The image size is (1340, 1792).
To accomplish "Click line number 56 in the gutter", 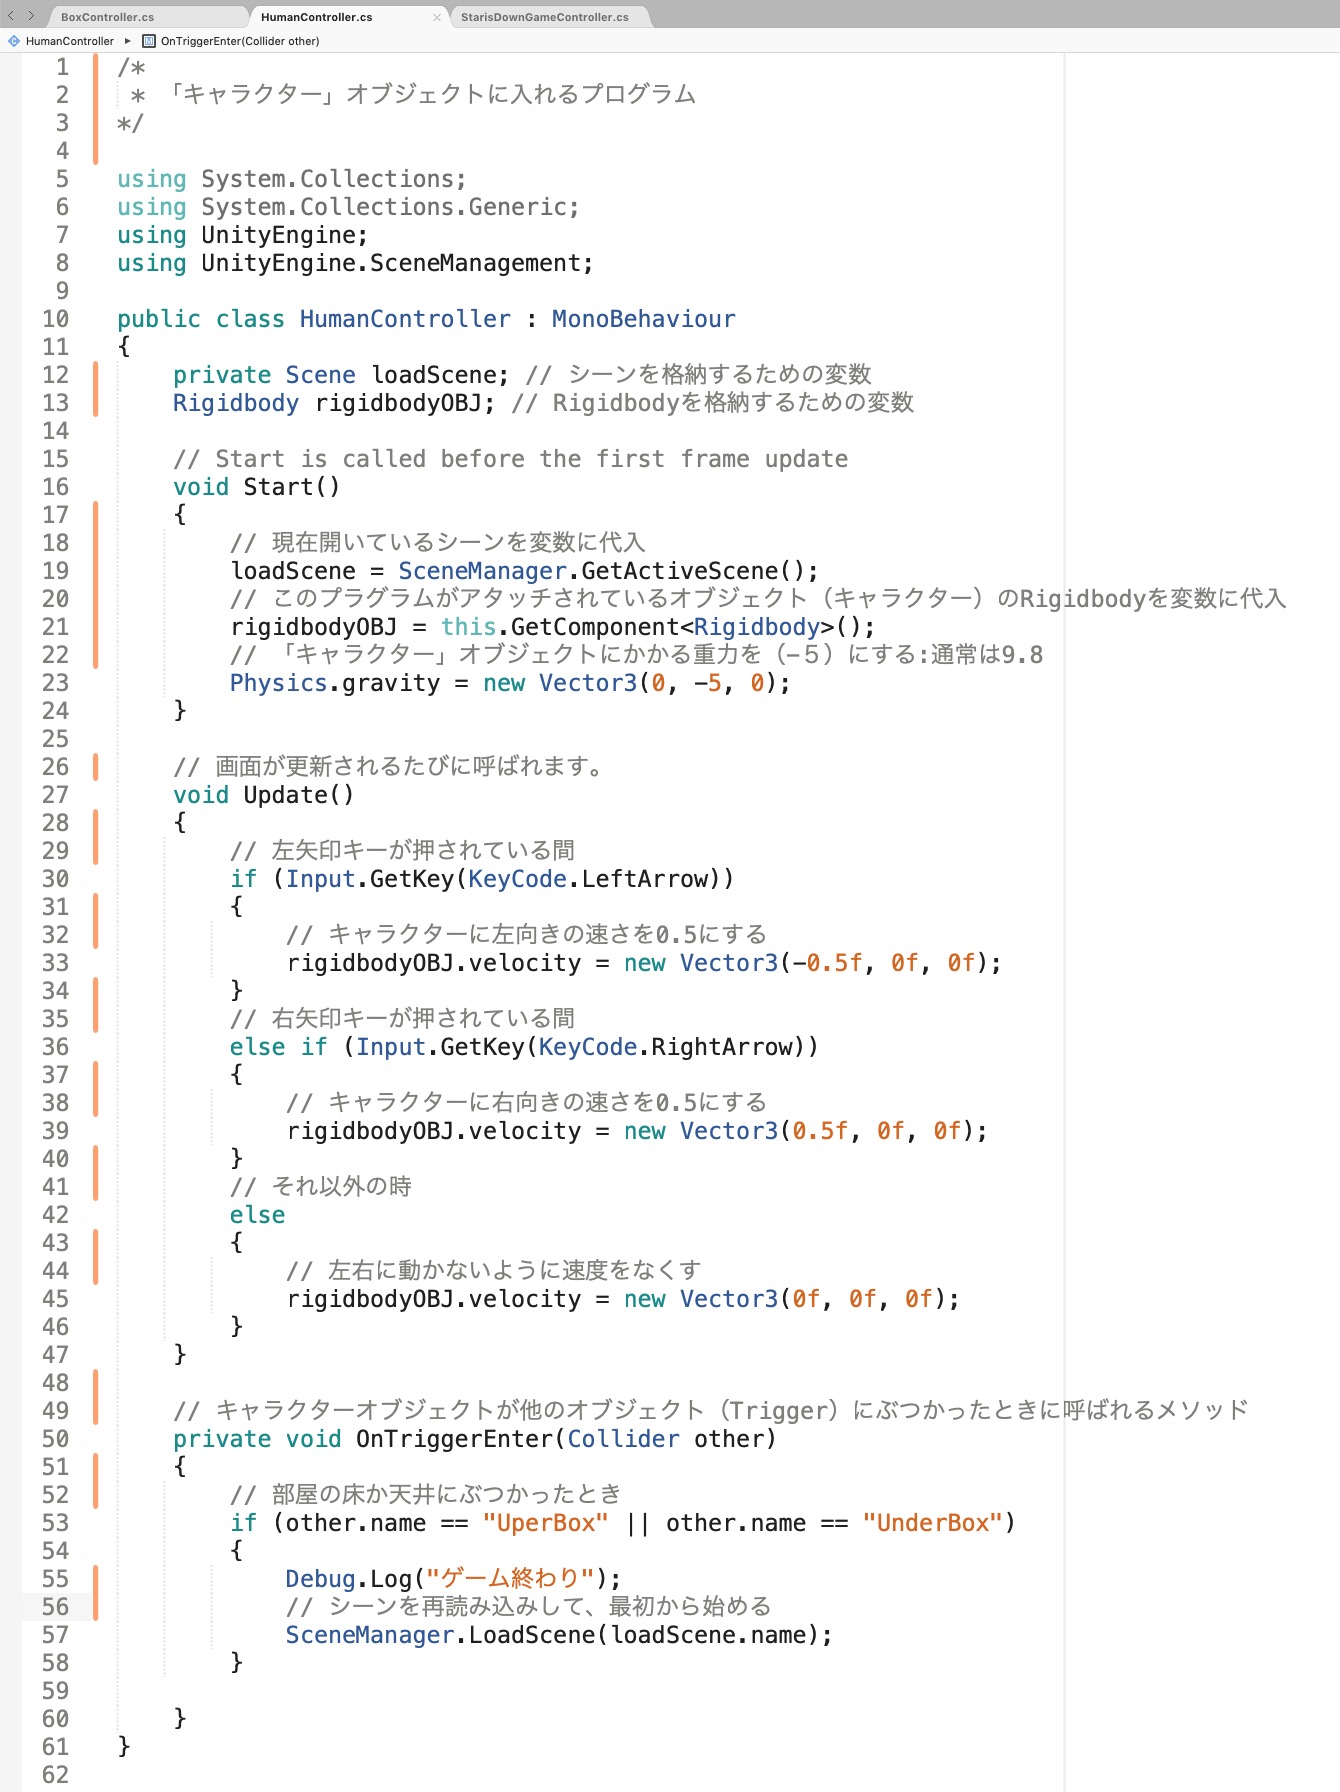I will pyautogui.click(x=55, y=1607).
